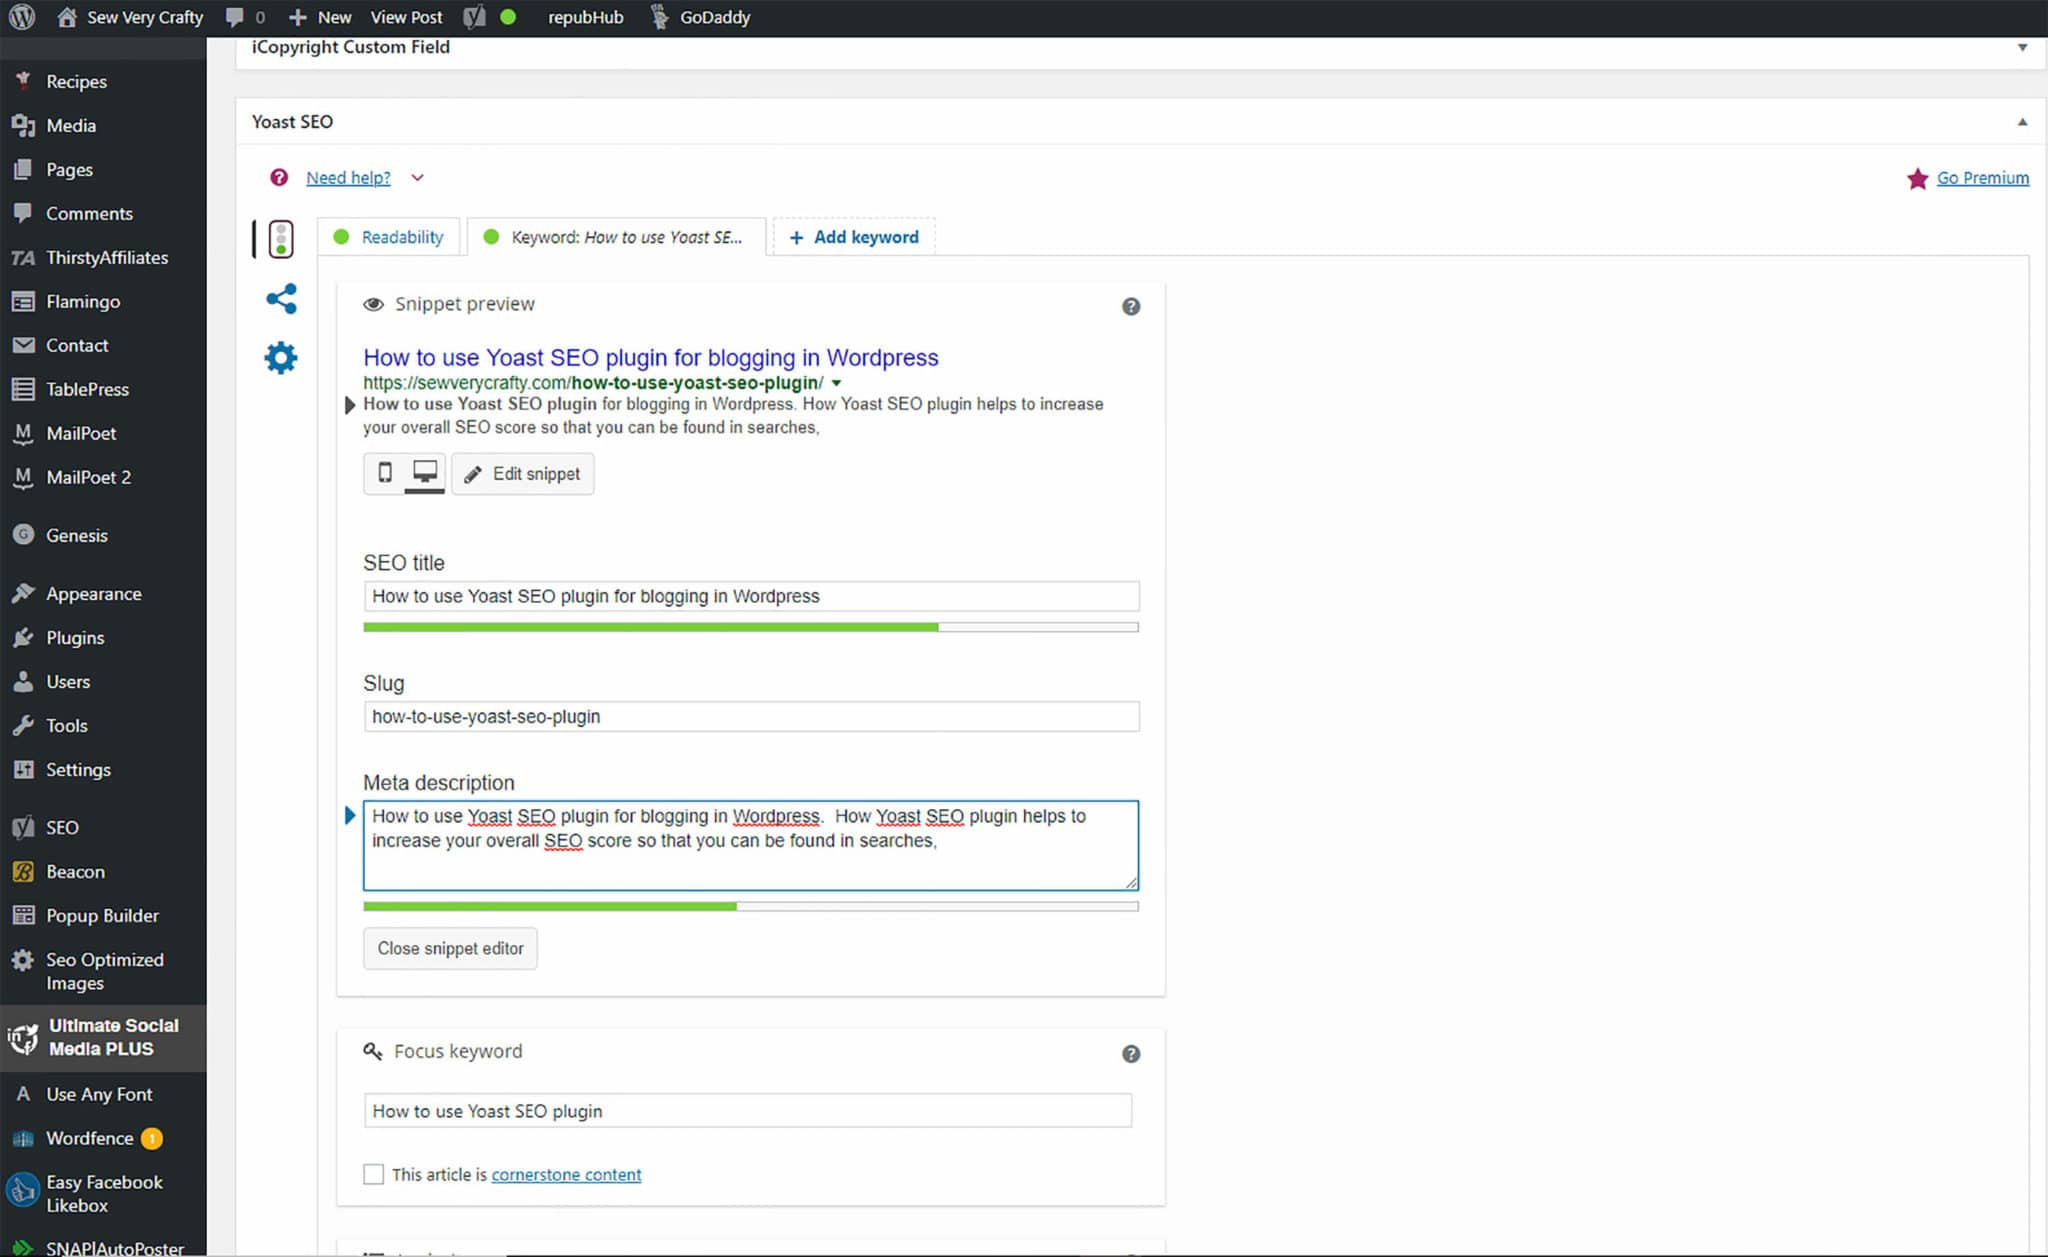
Task: Switch to desktop snippet preview
Action: [x=425, y=472]
